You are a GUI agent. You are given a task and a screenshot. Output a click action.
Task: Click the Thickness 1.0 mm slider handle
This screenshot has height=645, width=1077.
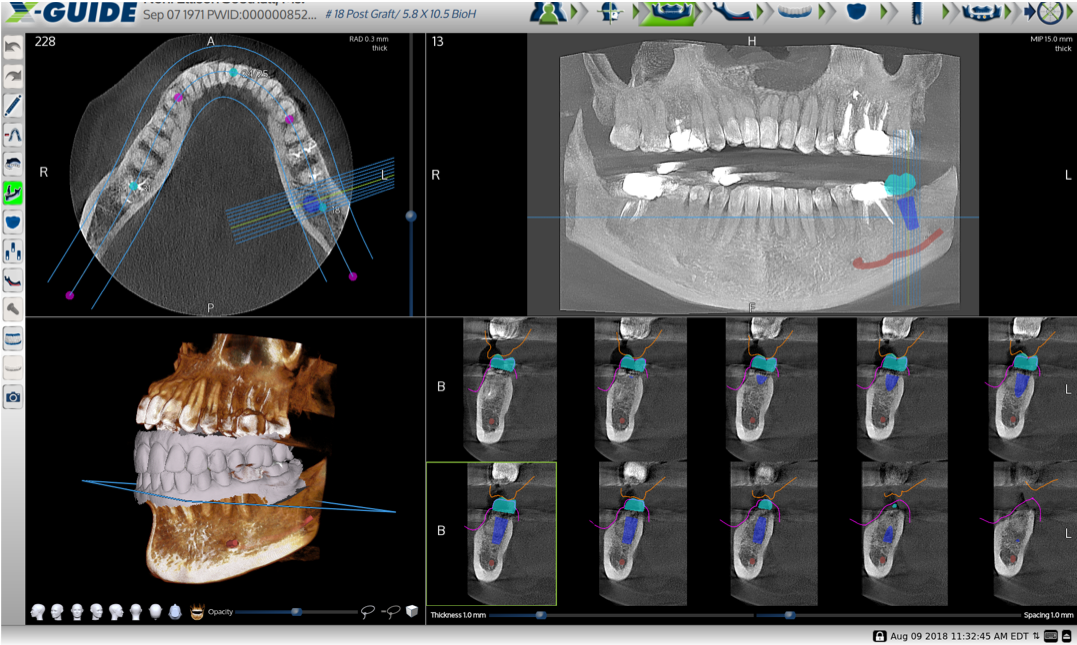[541, 615]
